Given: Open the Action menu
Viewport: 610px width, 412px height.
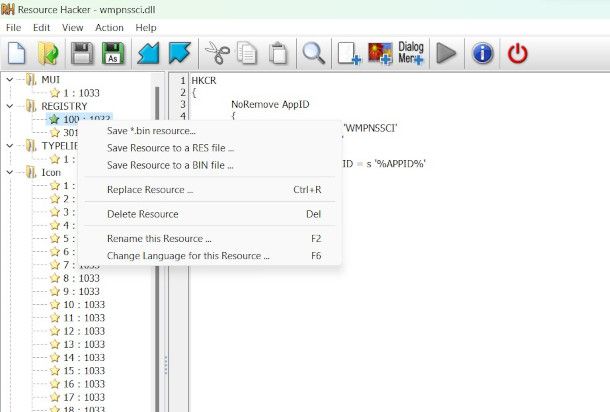Looking at the screenshot, I should click(109, 28).
